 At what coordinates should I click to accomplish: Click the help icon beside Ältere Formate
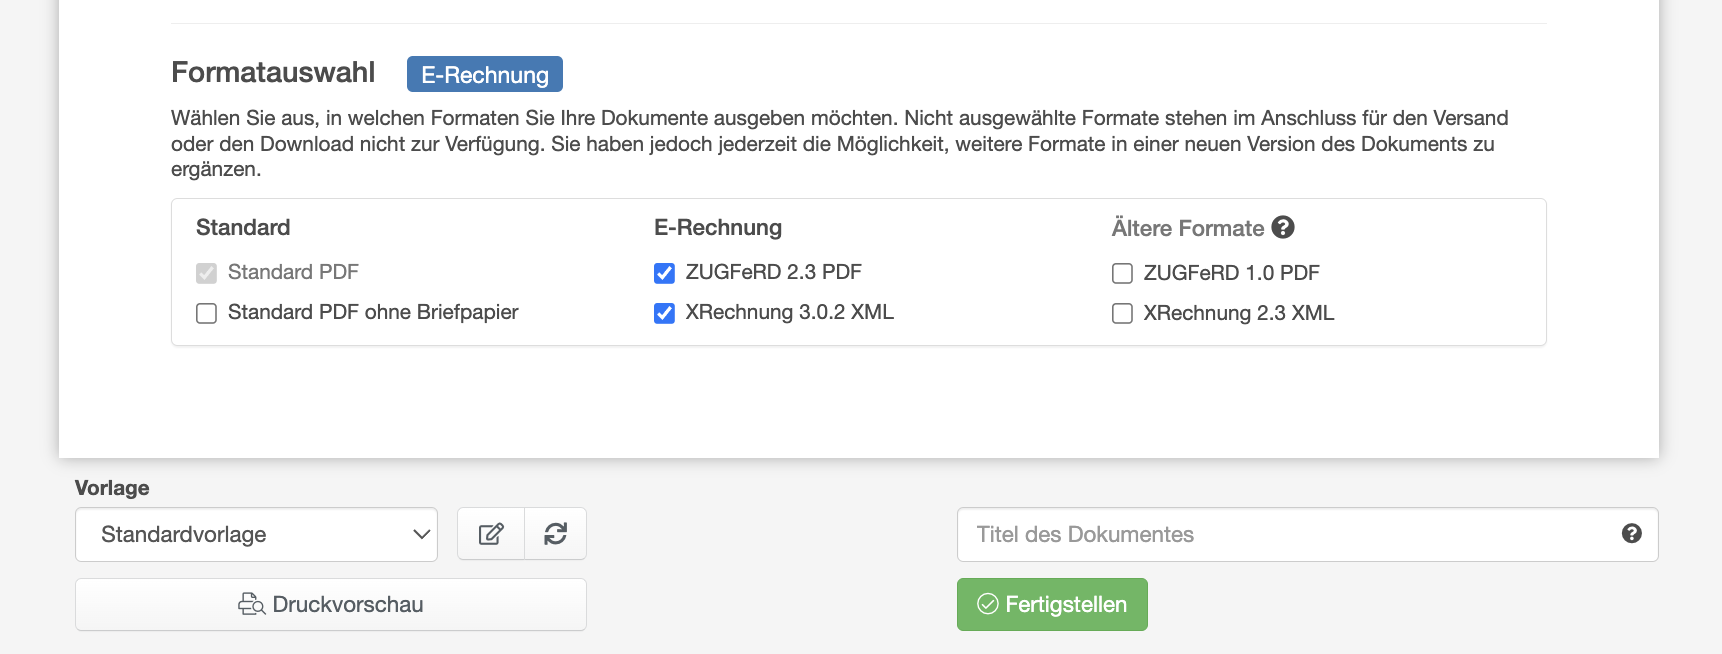pos(1283,228)
